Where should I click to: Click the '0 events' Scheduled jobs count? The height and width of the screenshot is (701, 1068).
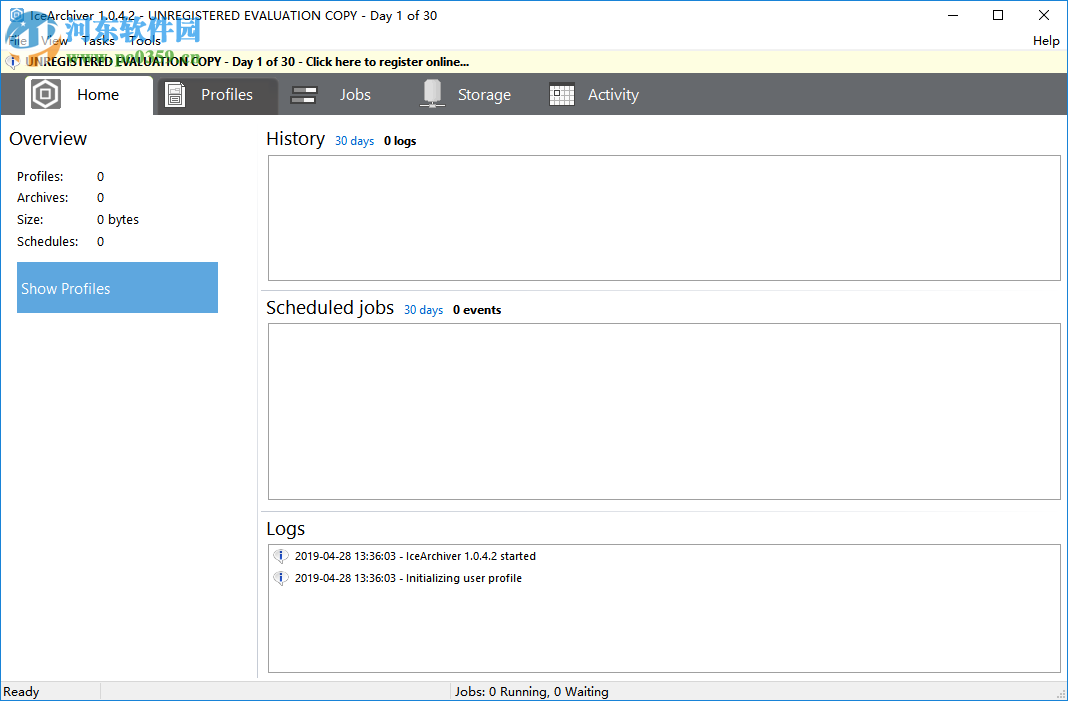[x=477, y=310]
